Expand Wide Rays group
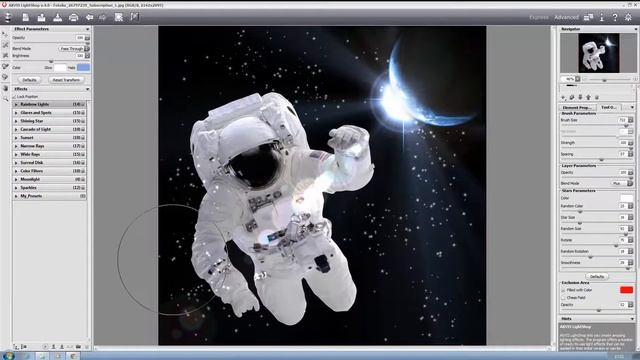The width and height of the screenshot is (640, 360). tap(16, 154)
